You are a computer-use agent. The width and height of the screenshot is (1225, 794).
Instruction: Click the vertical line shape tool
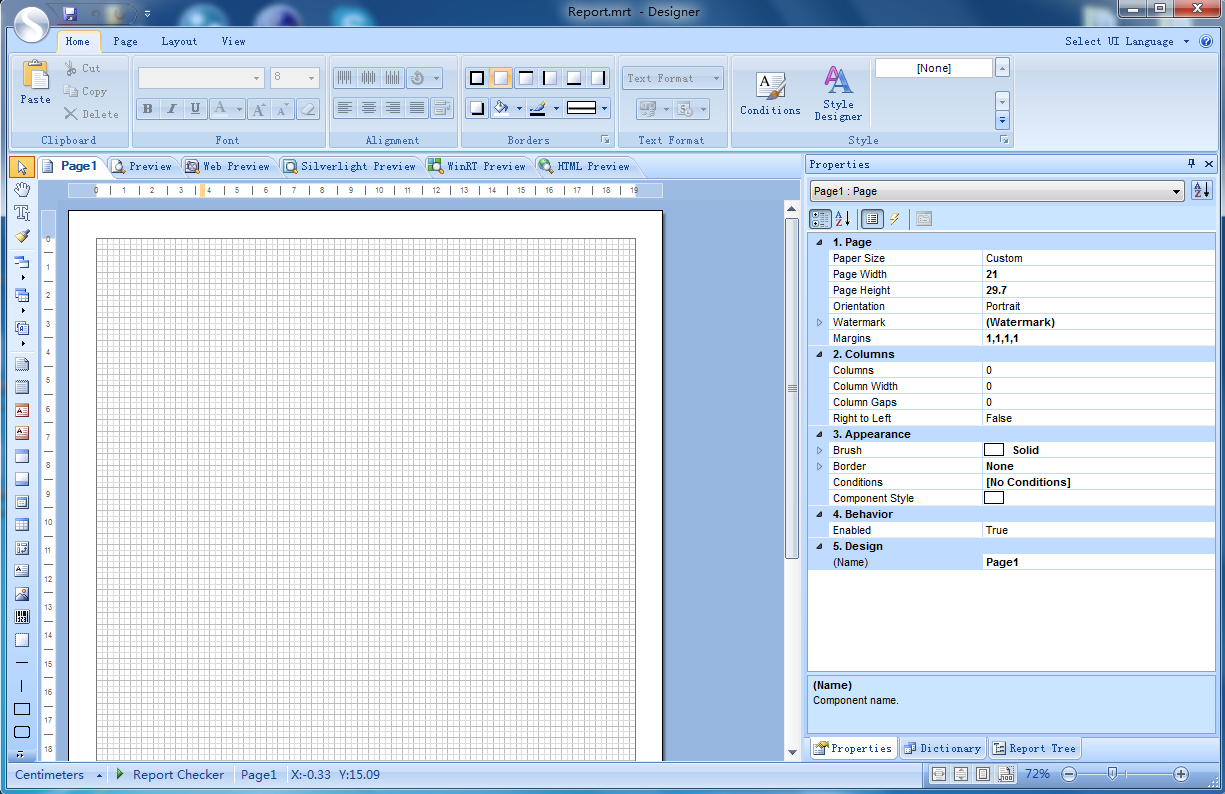[22, 686]
